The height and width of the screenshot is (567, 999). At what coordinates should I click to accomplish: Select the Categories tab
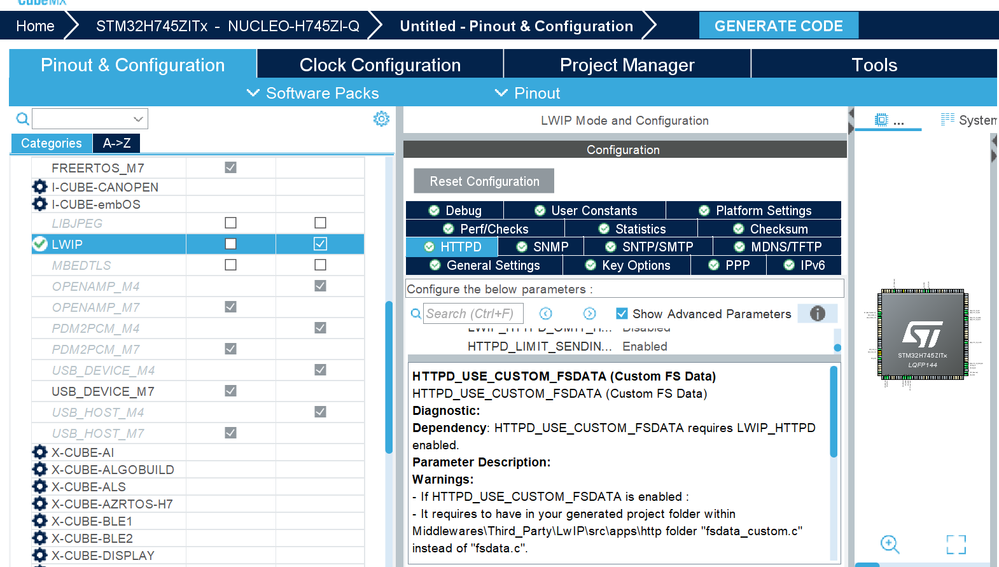(x=51, y=143)
